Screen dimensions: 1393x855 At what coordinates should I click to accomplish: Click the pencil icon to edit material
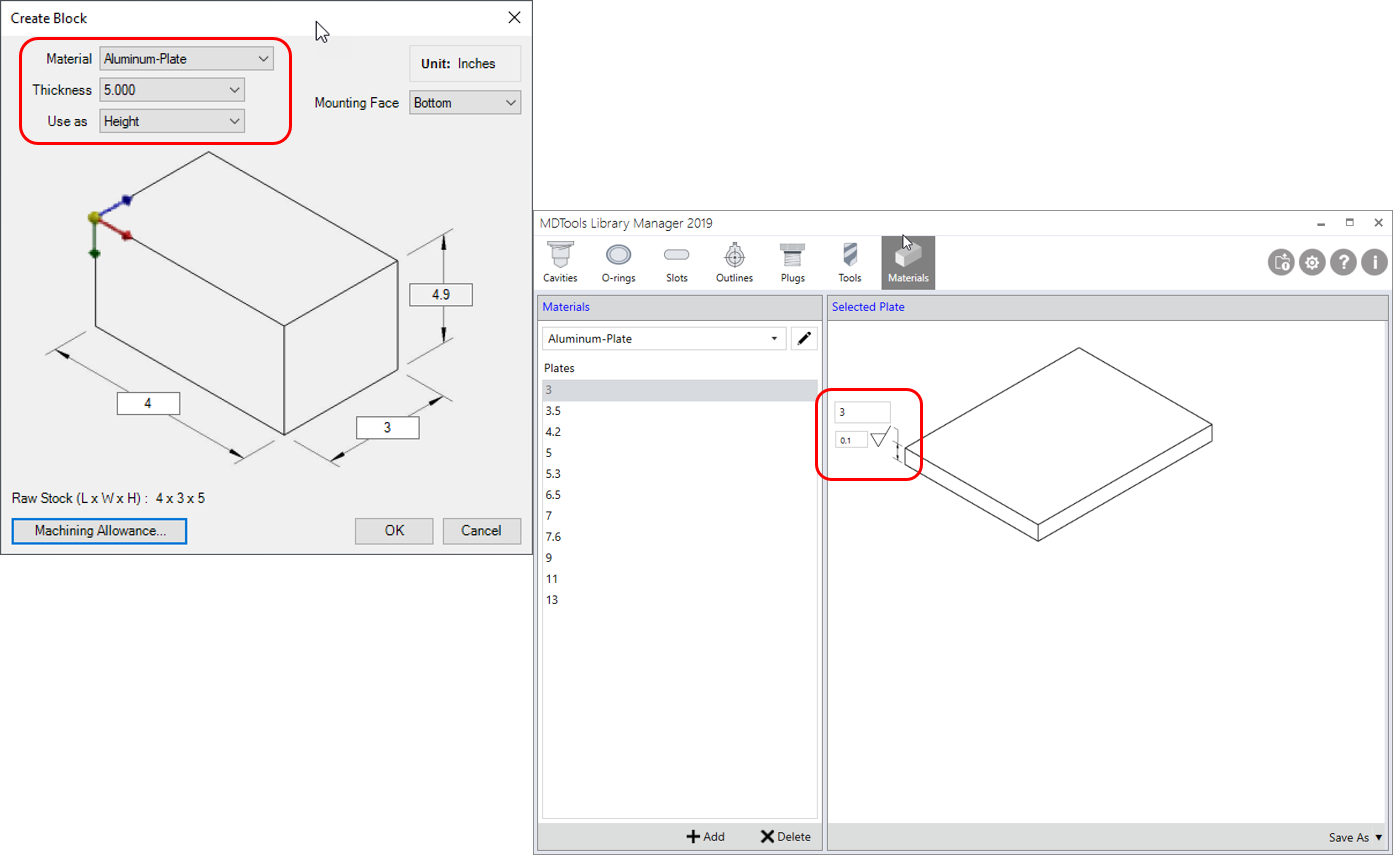tap(805, 338)
